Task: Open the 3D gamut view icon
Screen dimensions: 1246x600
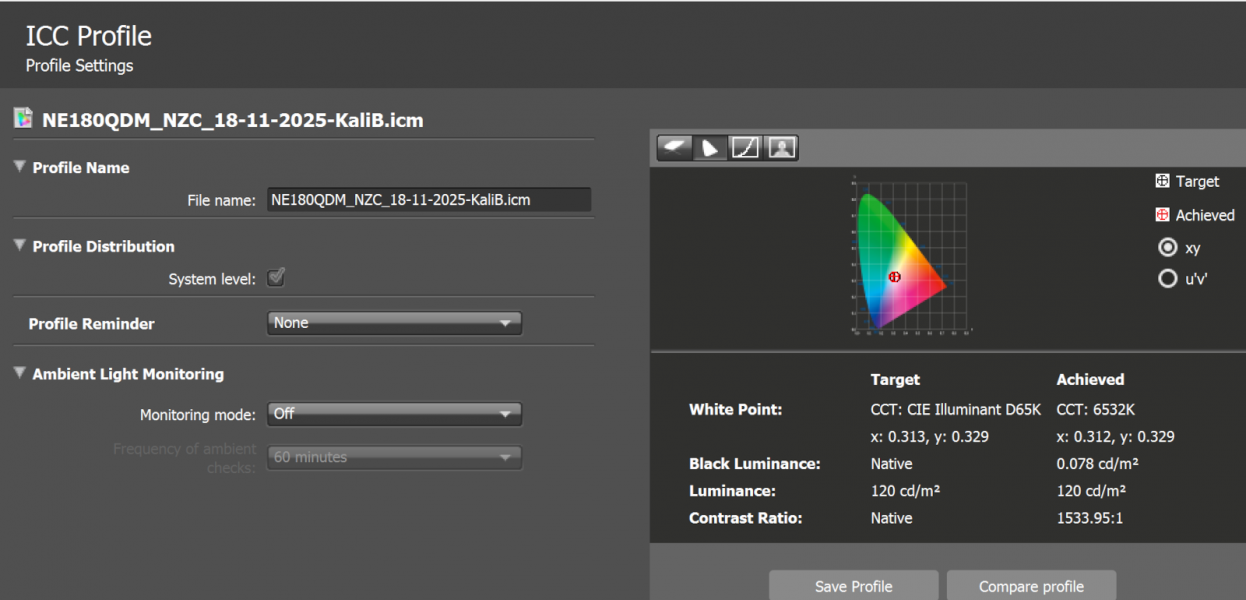Action: pos(675,148)
